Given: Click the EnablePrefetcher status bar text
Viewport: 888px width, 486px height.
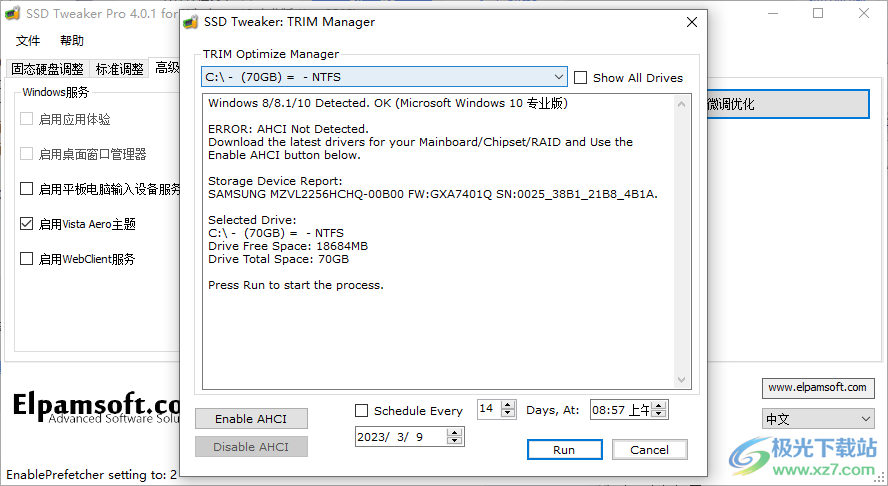Looking at the screenshot, I should 92,475.
